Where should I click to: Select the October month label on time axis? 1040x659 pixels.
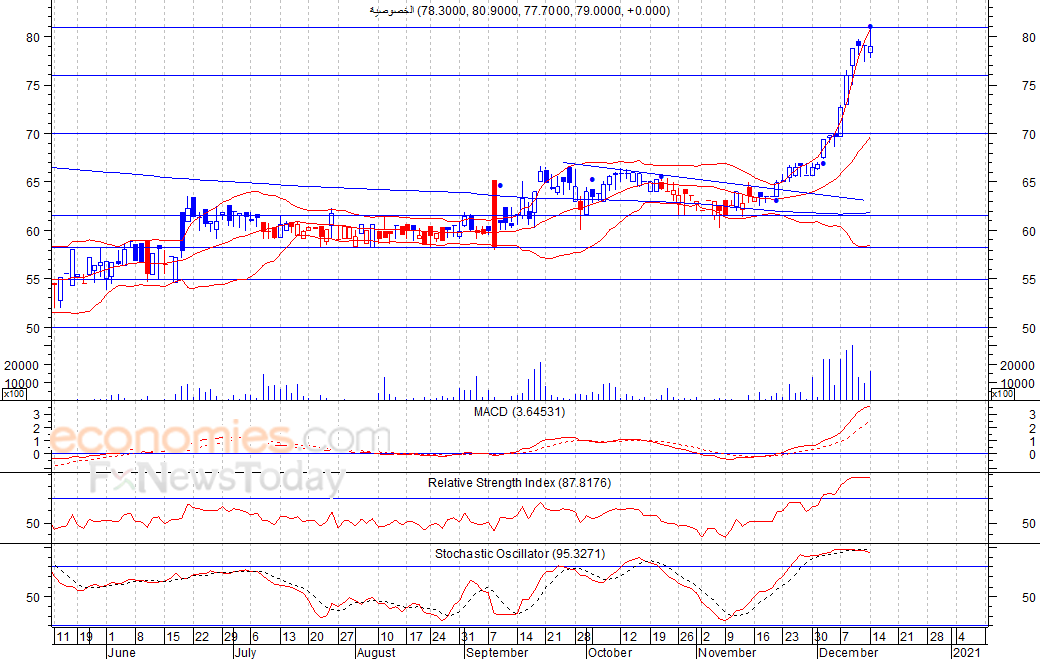click(x=609, y=652)
